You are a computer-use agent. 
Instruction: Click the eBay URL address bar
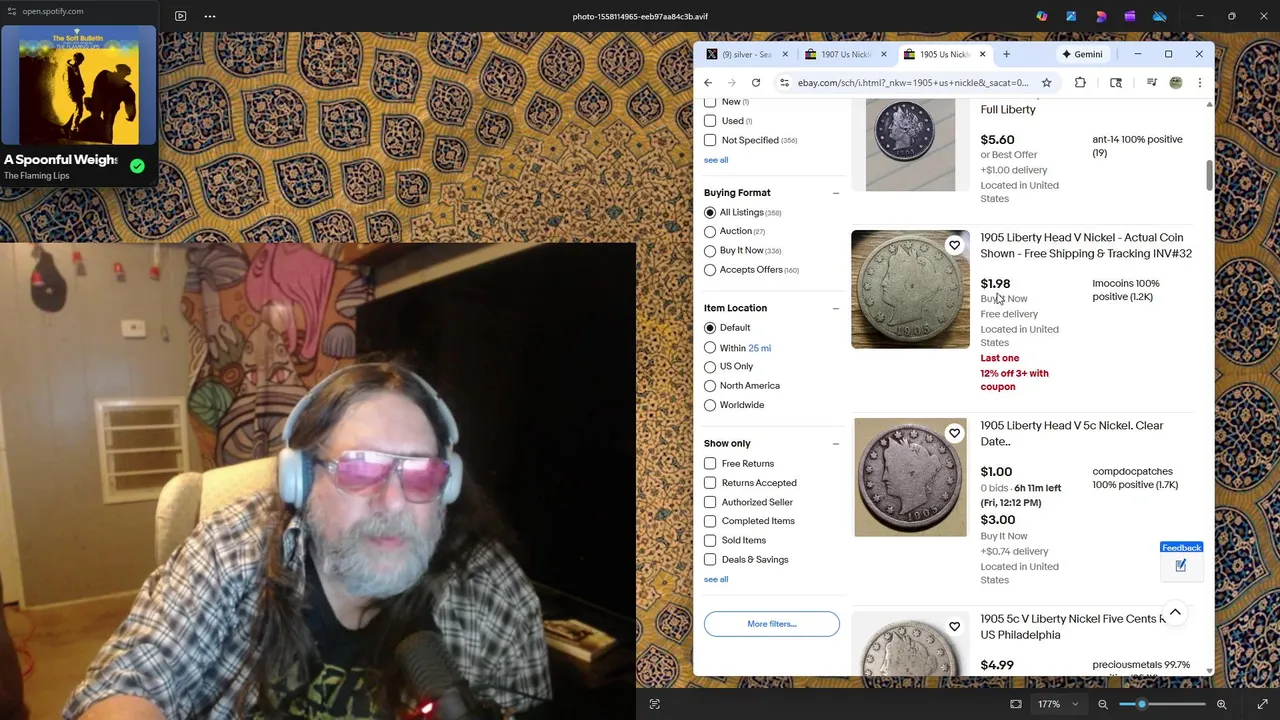(912, 83)
